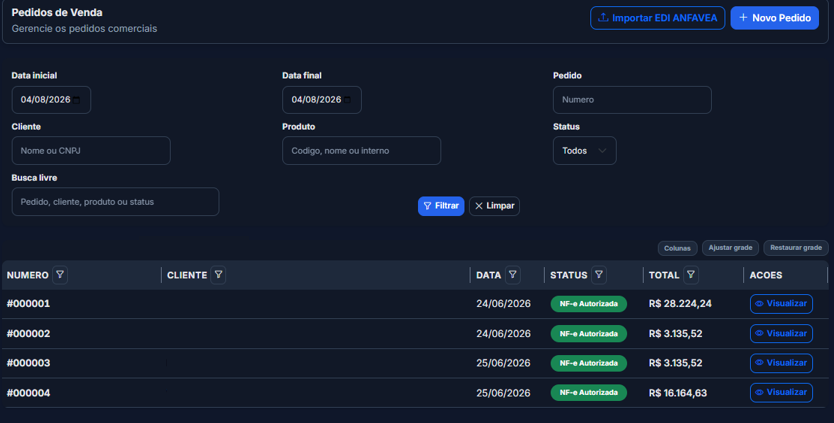
Task: Click the TOTAL column filter icon
Action: click(x=690, y=275)
